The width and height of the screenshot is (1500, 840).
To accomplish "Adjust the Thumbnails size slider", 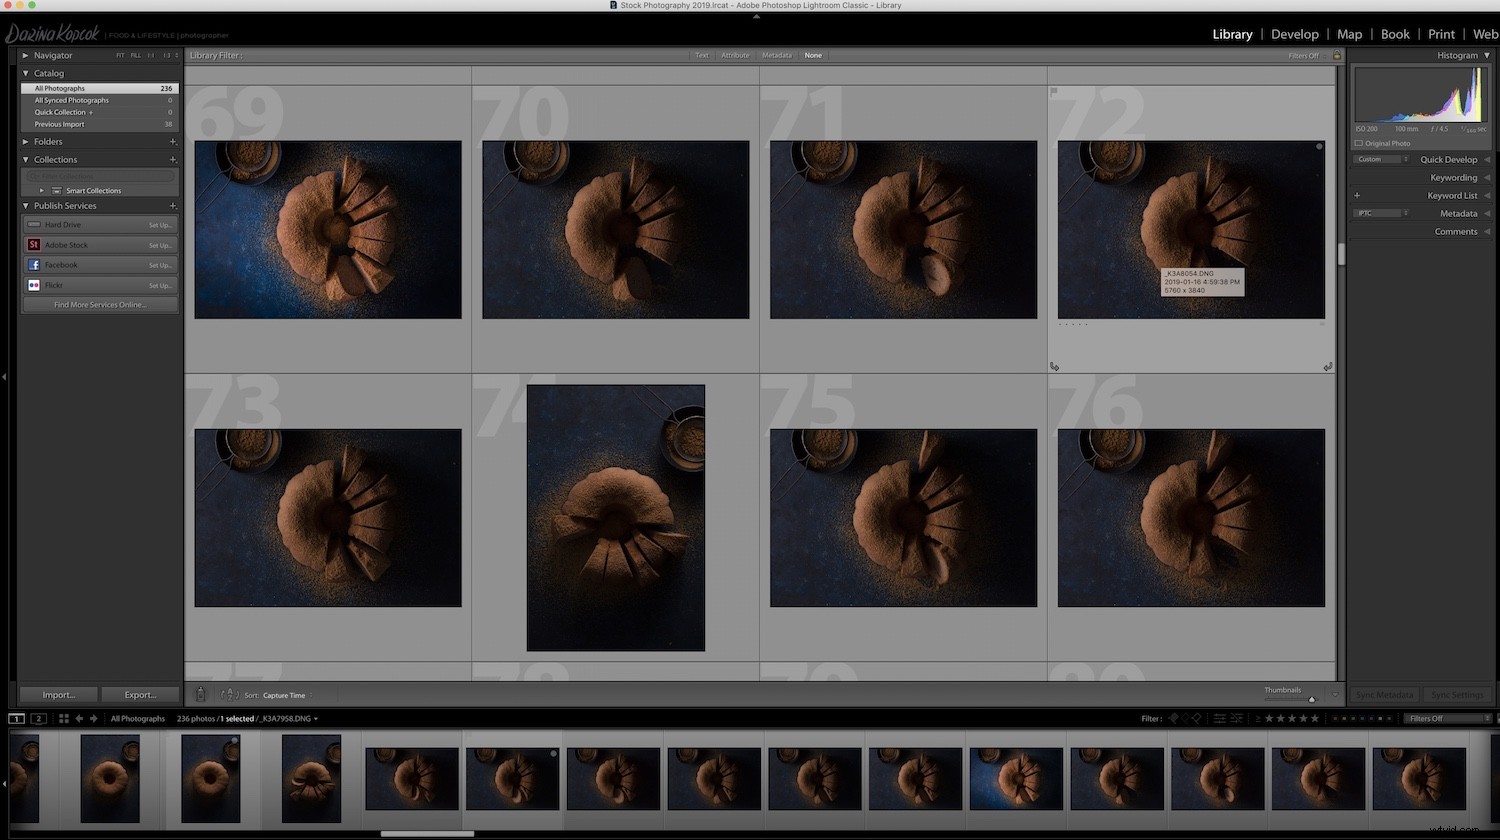I will pos(1312,699).
